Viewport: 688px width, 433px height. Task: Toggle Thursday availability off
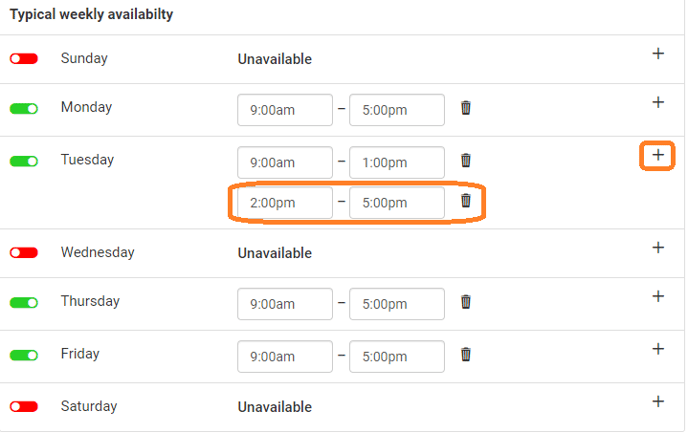coord(24,302)
